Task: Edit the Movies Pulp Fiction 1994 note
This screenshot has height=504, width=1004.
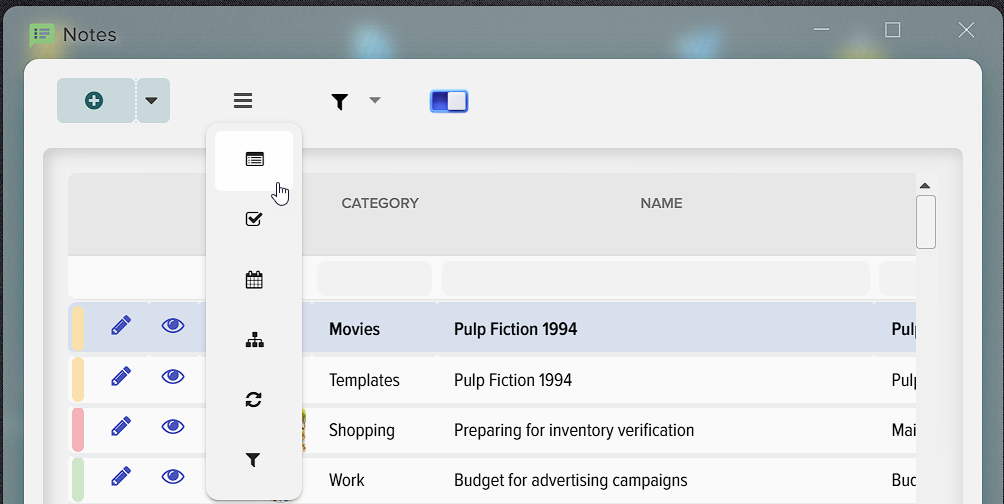Action: point(121,325)
